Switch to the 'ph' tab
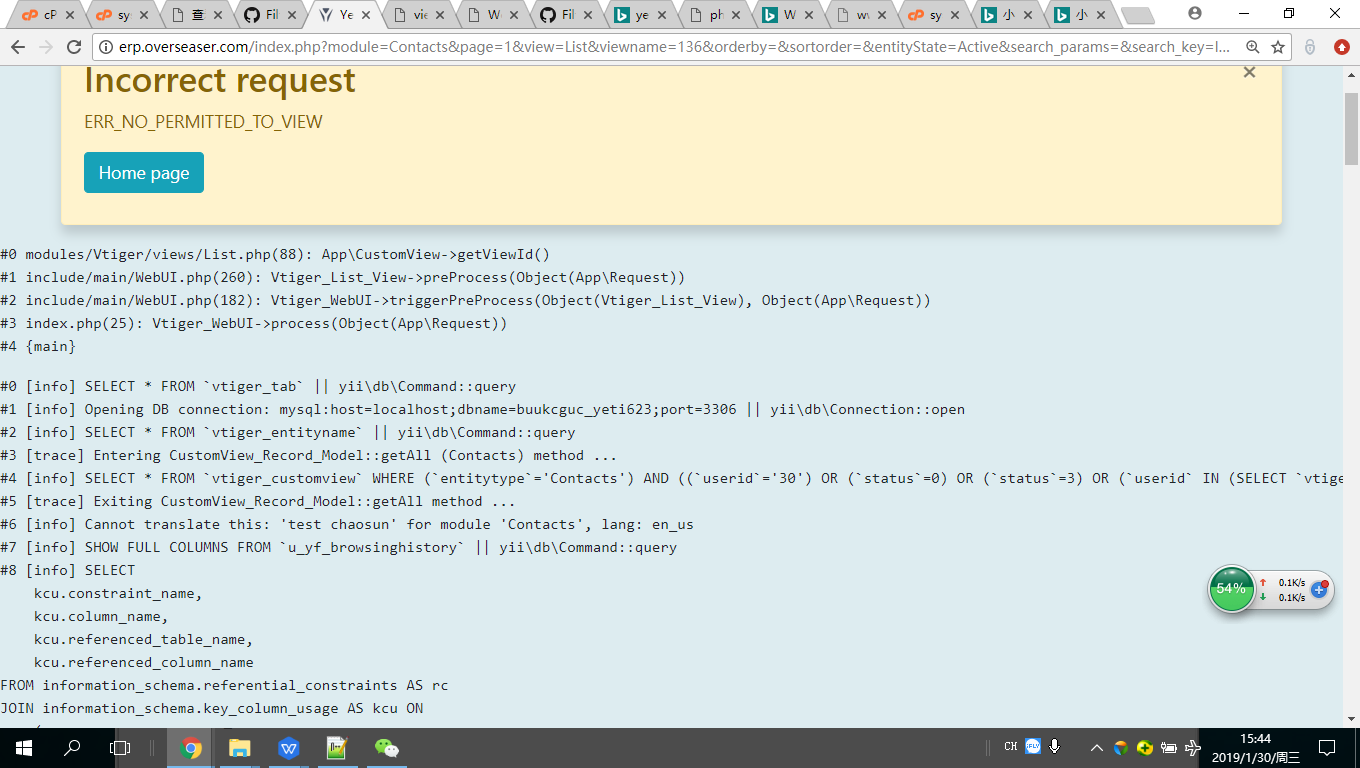 pos(716,15)
